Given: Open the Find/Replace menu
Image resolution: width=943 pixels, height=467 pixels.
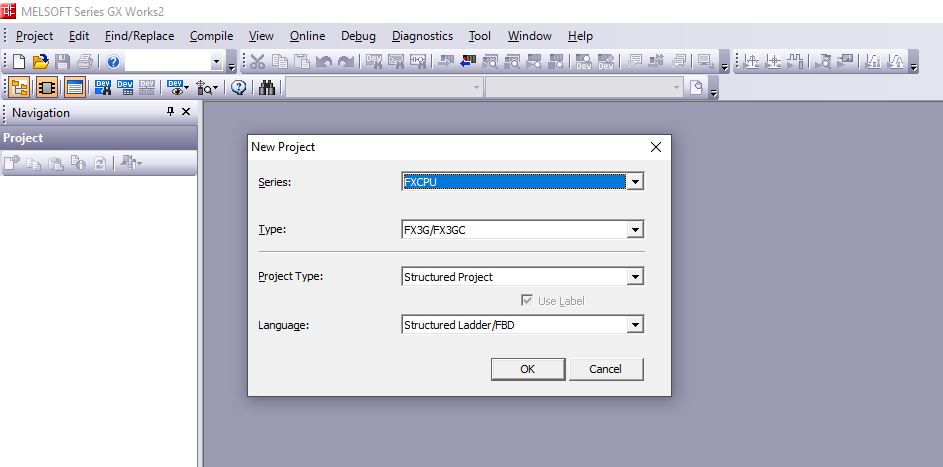Looking at the screenshot, I should tap(140, 36).
